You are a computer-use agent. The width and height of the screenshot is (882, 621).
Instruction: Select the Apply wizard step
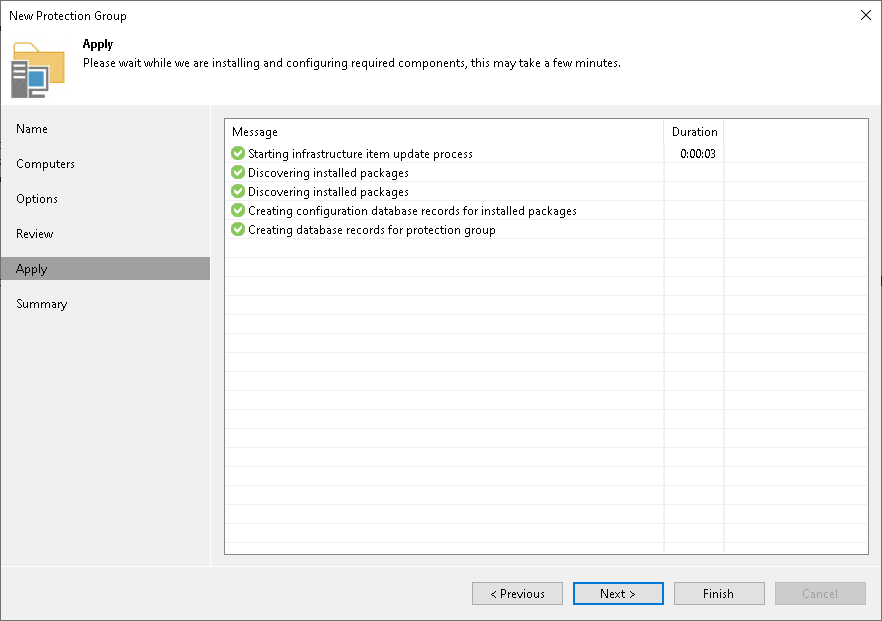105,269
